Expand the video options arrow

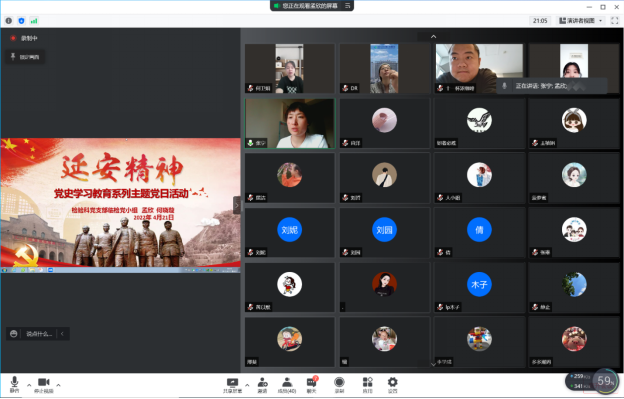tap(58, 385)
